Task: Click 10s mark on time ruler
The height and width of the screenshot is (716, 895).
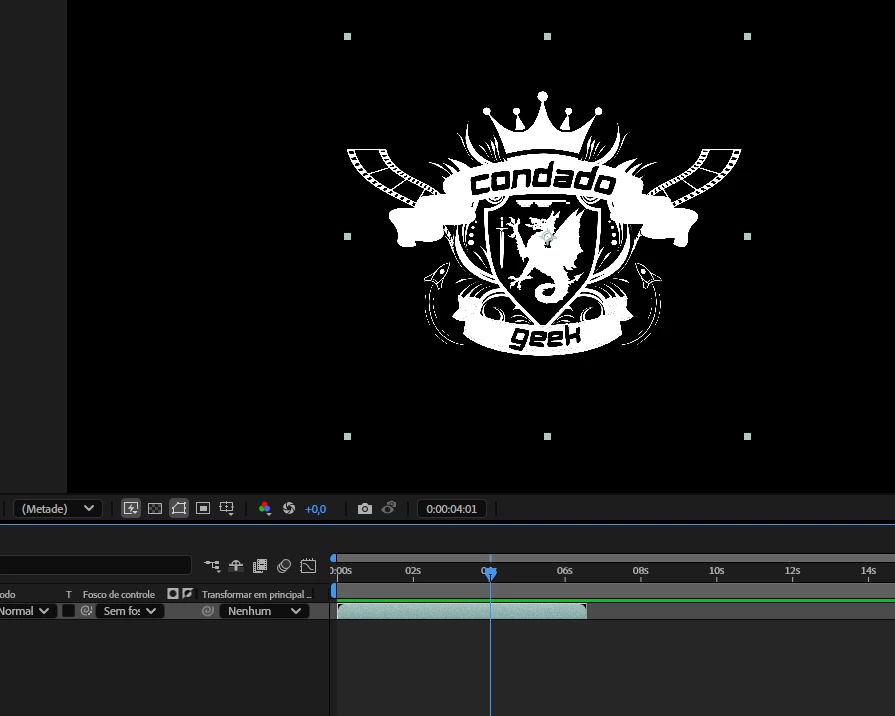Action: point(716,570)
